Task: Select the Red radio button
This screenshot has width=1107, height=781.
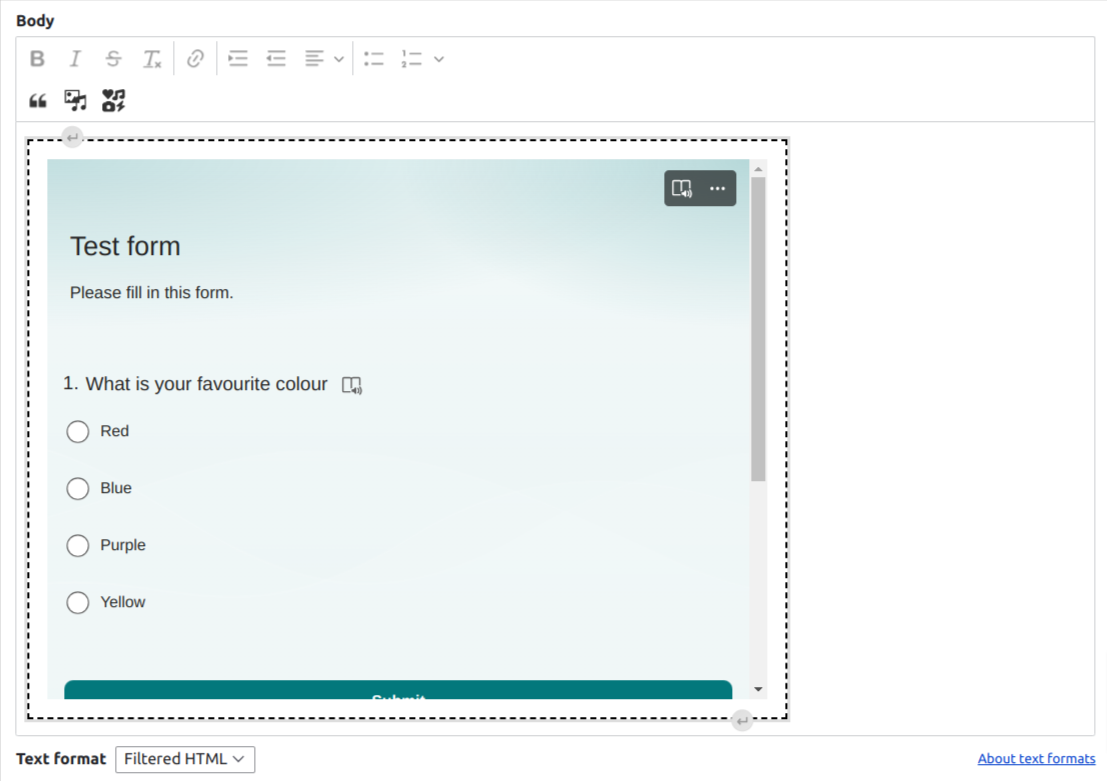Action: pyautogui.click(x=77, y=431)
